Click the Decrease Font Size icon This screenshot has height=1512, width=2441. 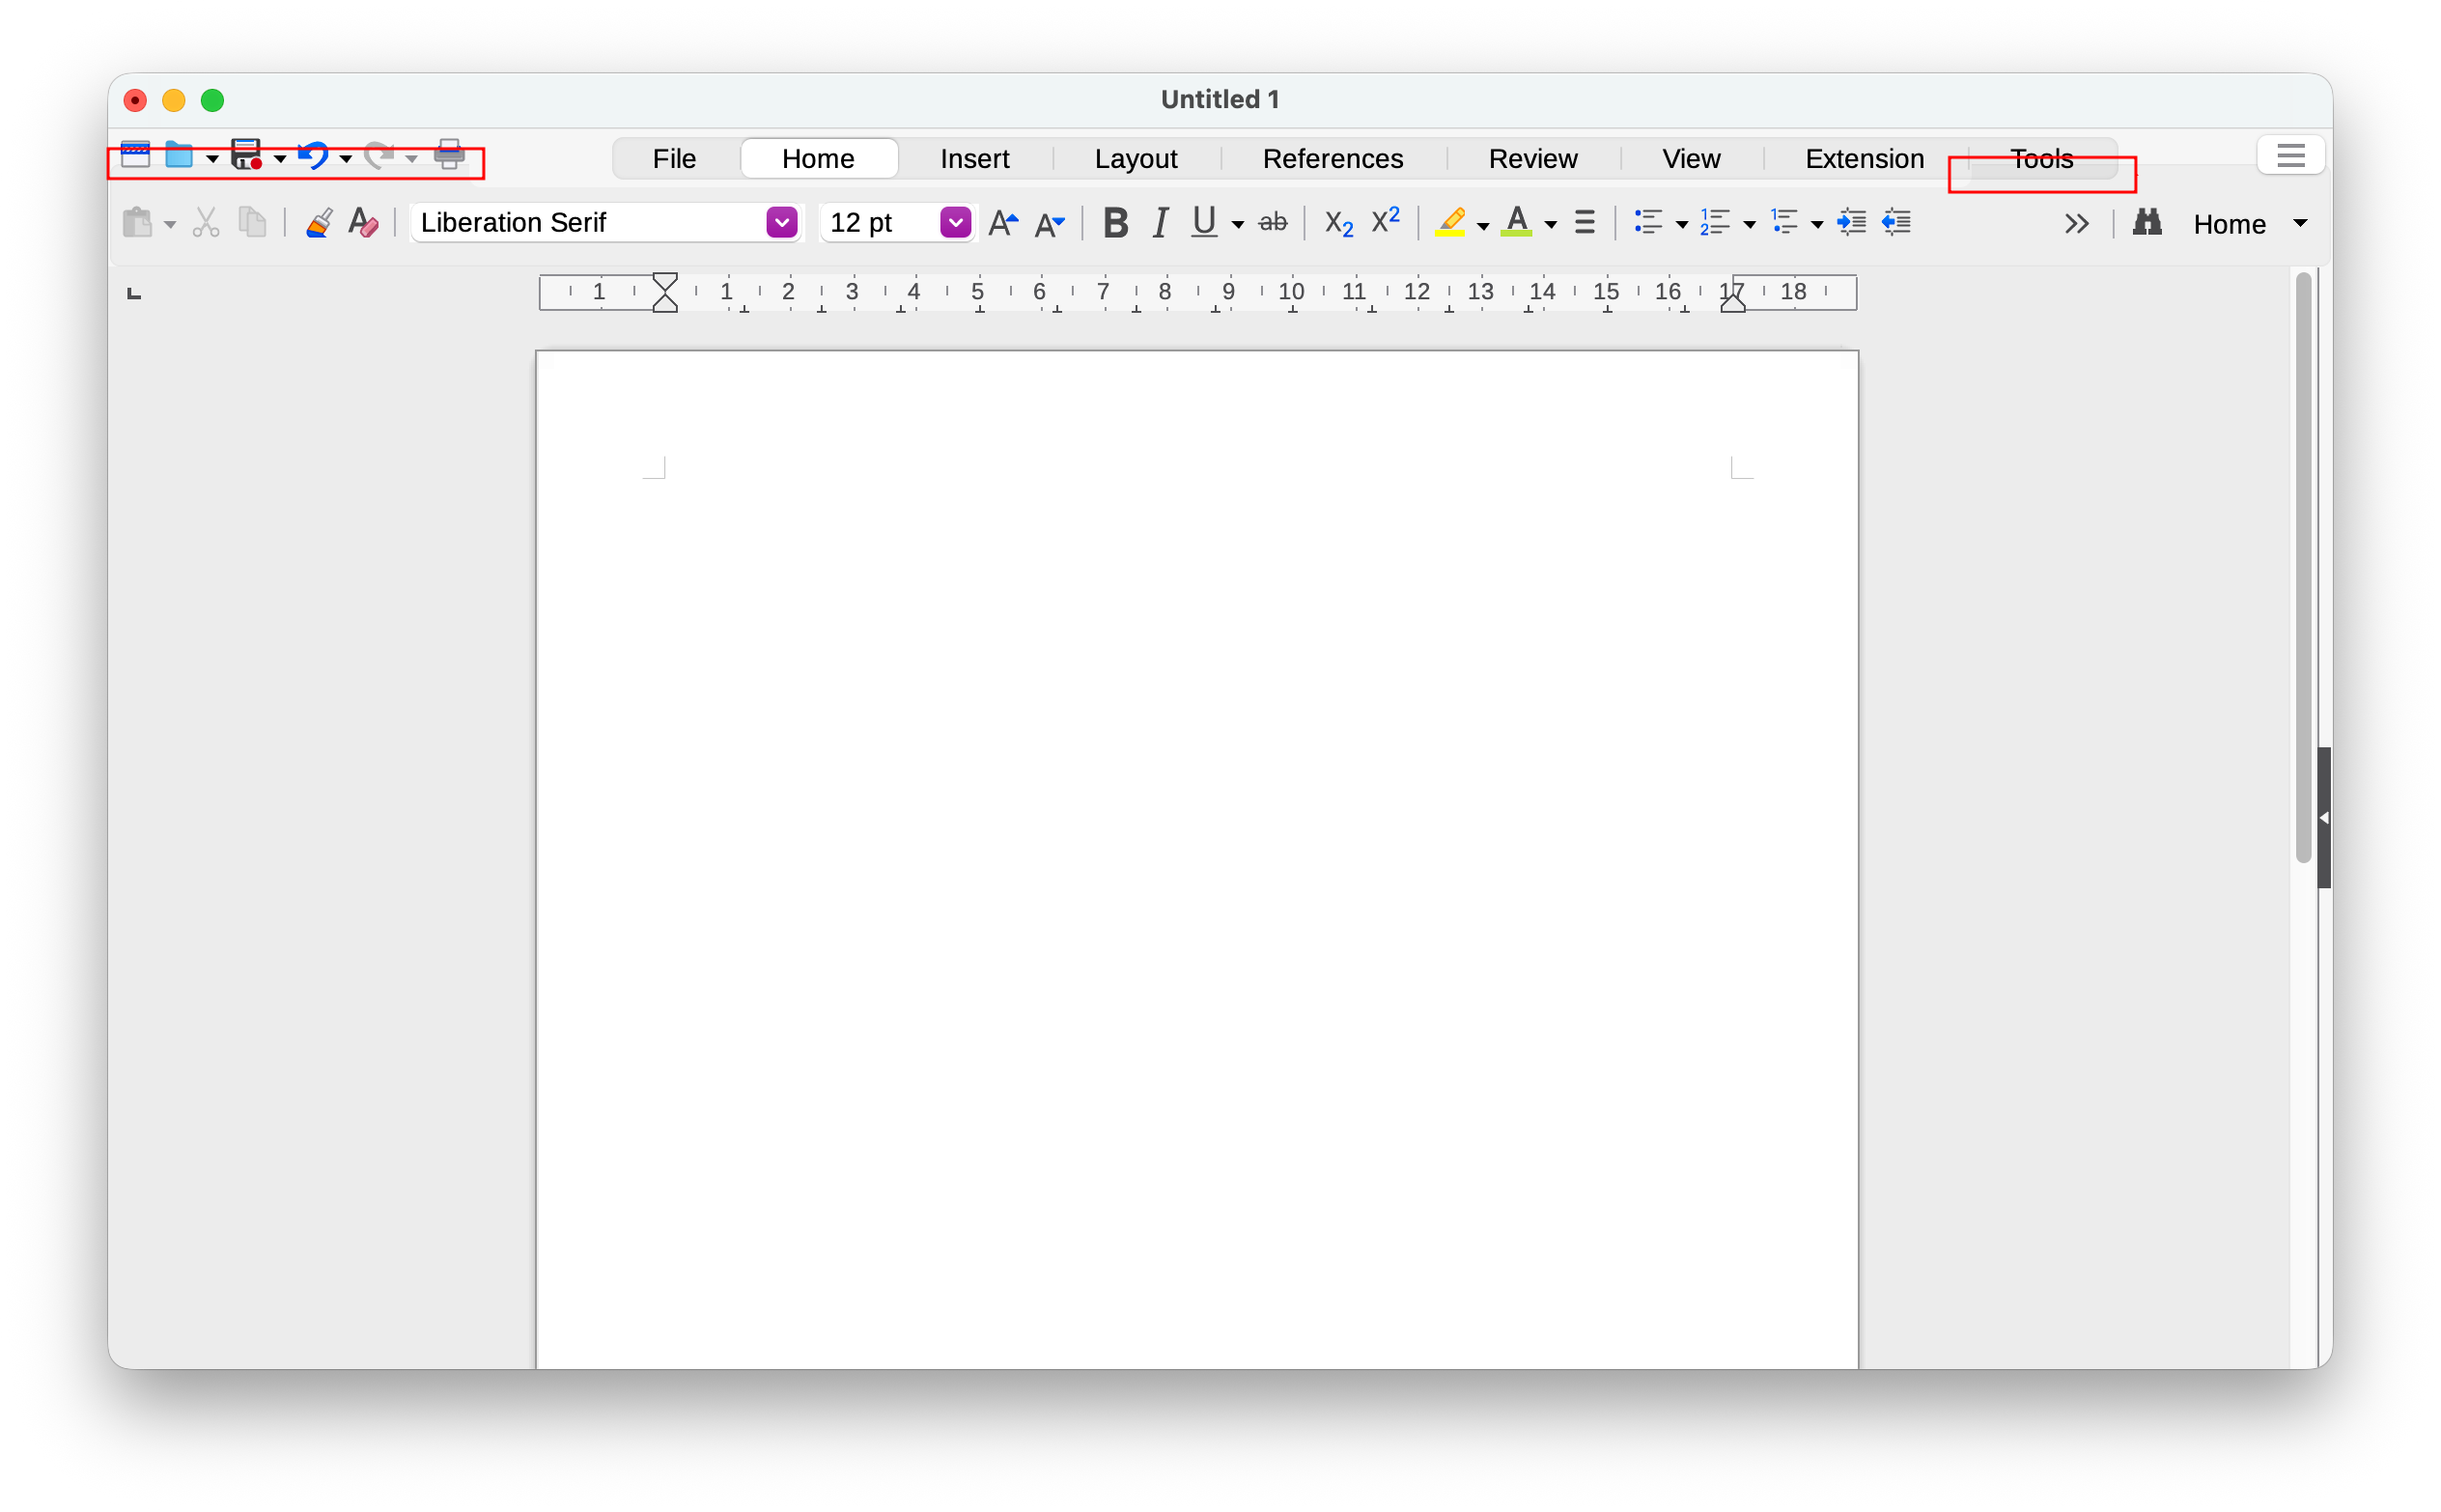[x=1049, y=223]
